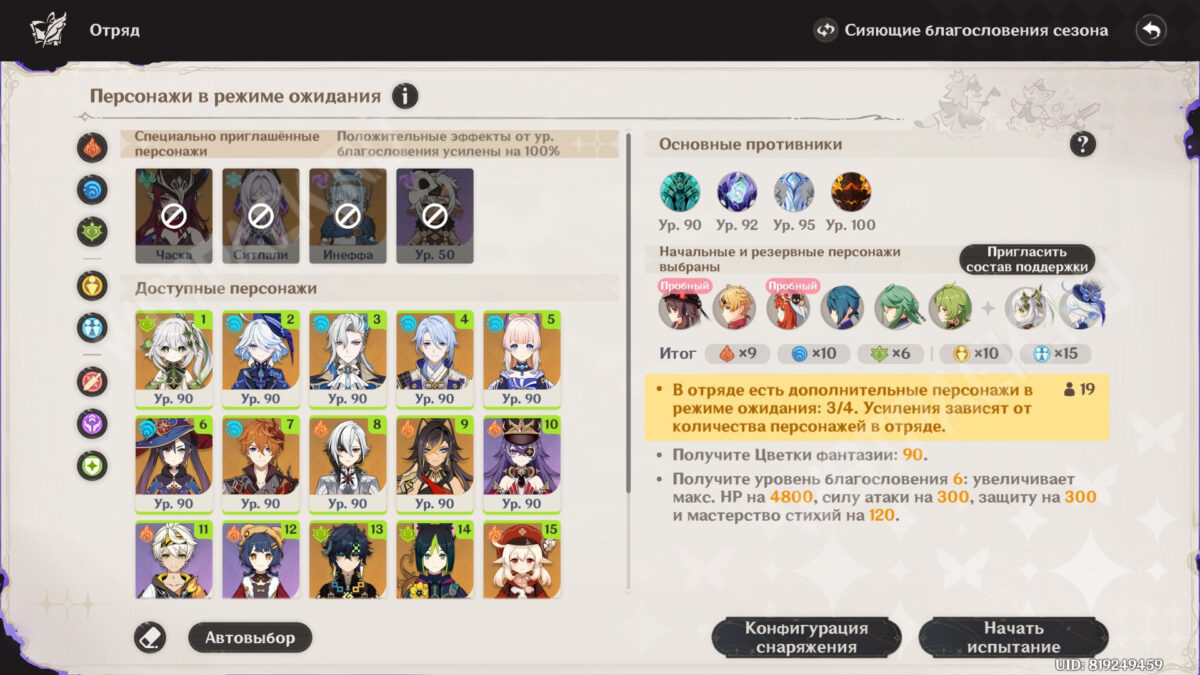Filter characters by Geo element icon
Image resolution: width=1200 pixels, height=675 pixels.
point(93,286)
